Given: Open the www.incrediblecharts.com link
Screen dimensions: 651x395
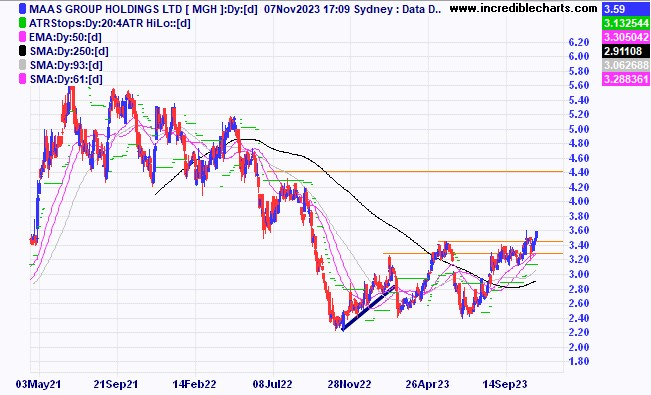Looking at the screenshot, I should click(524, 8).
